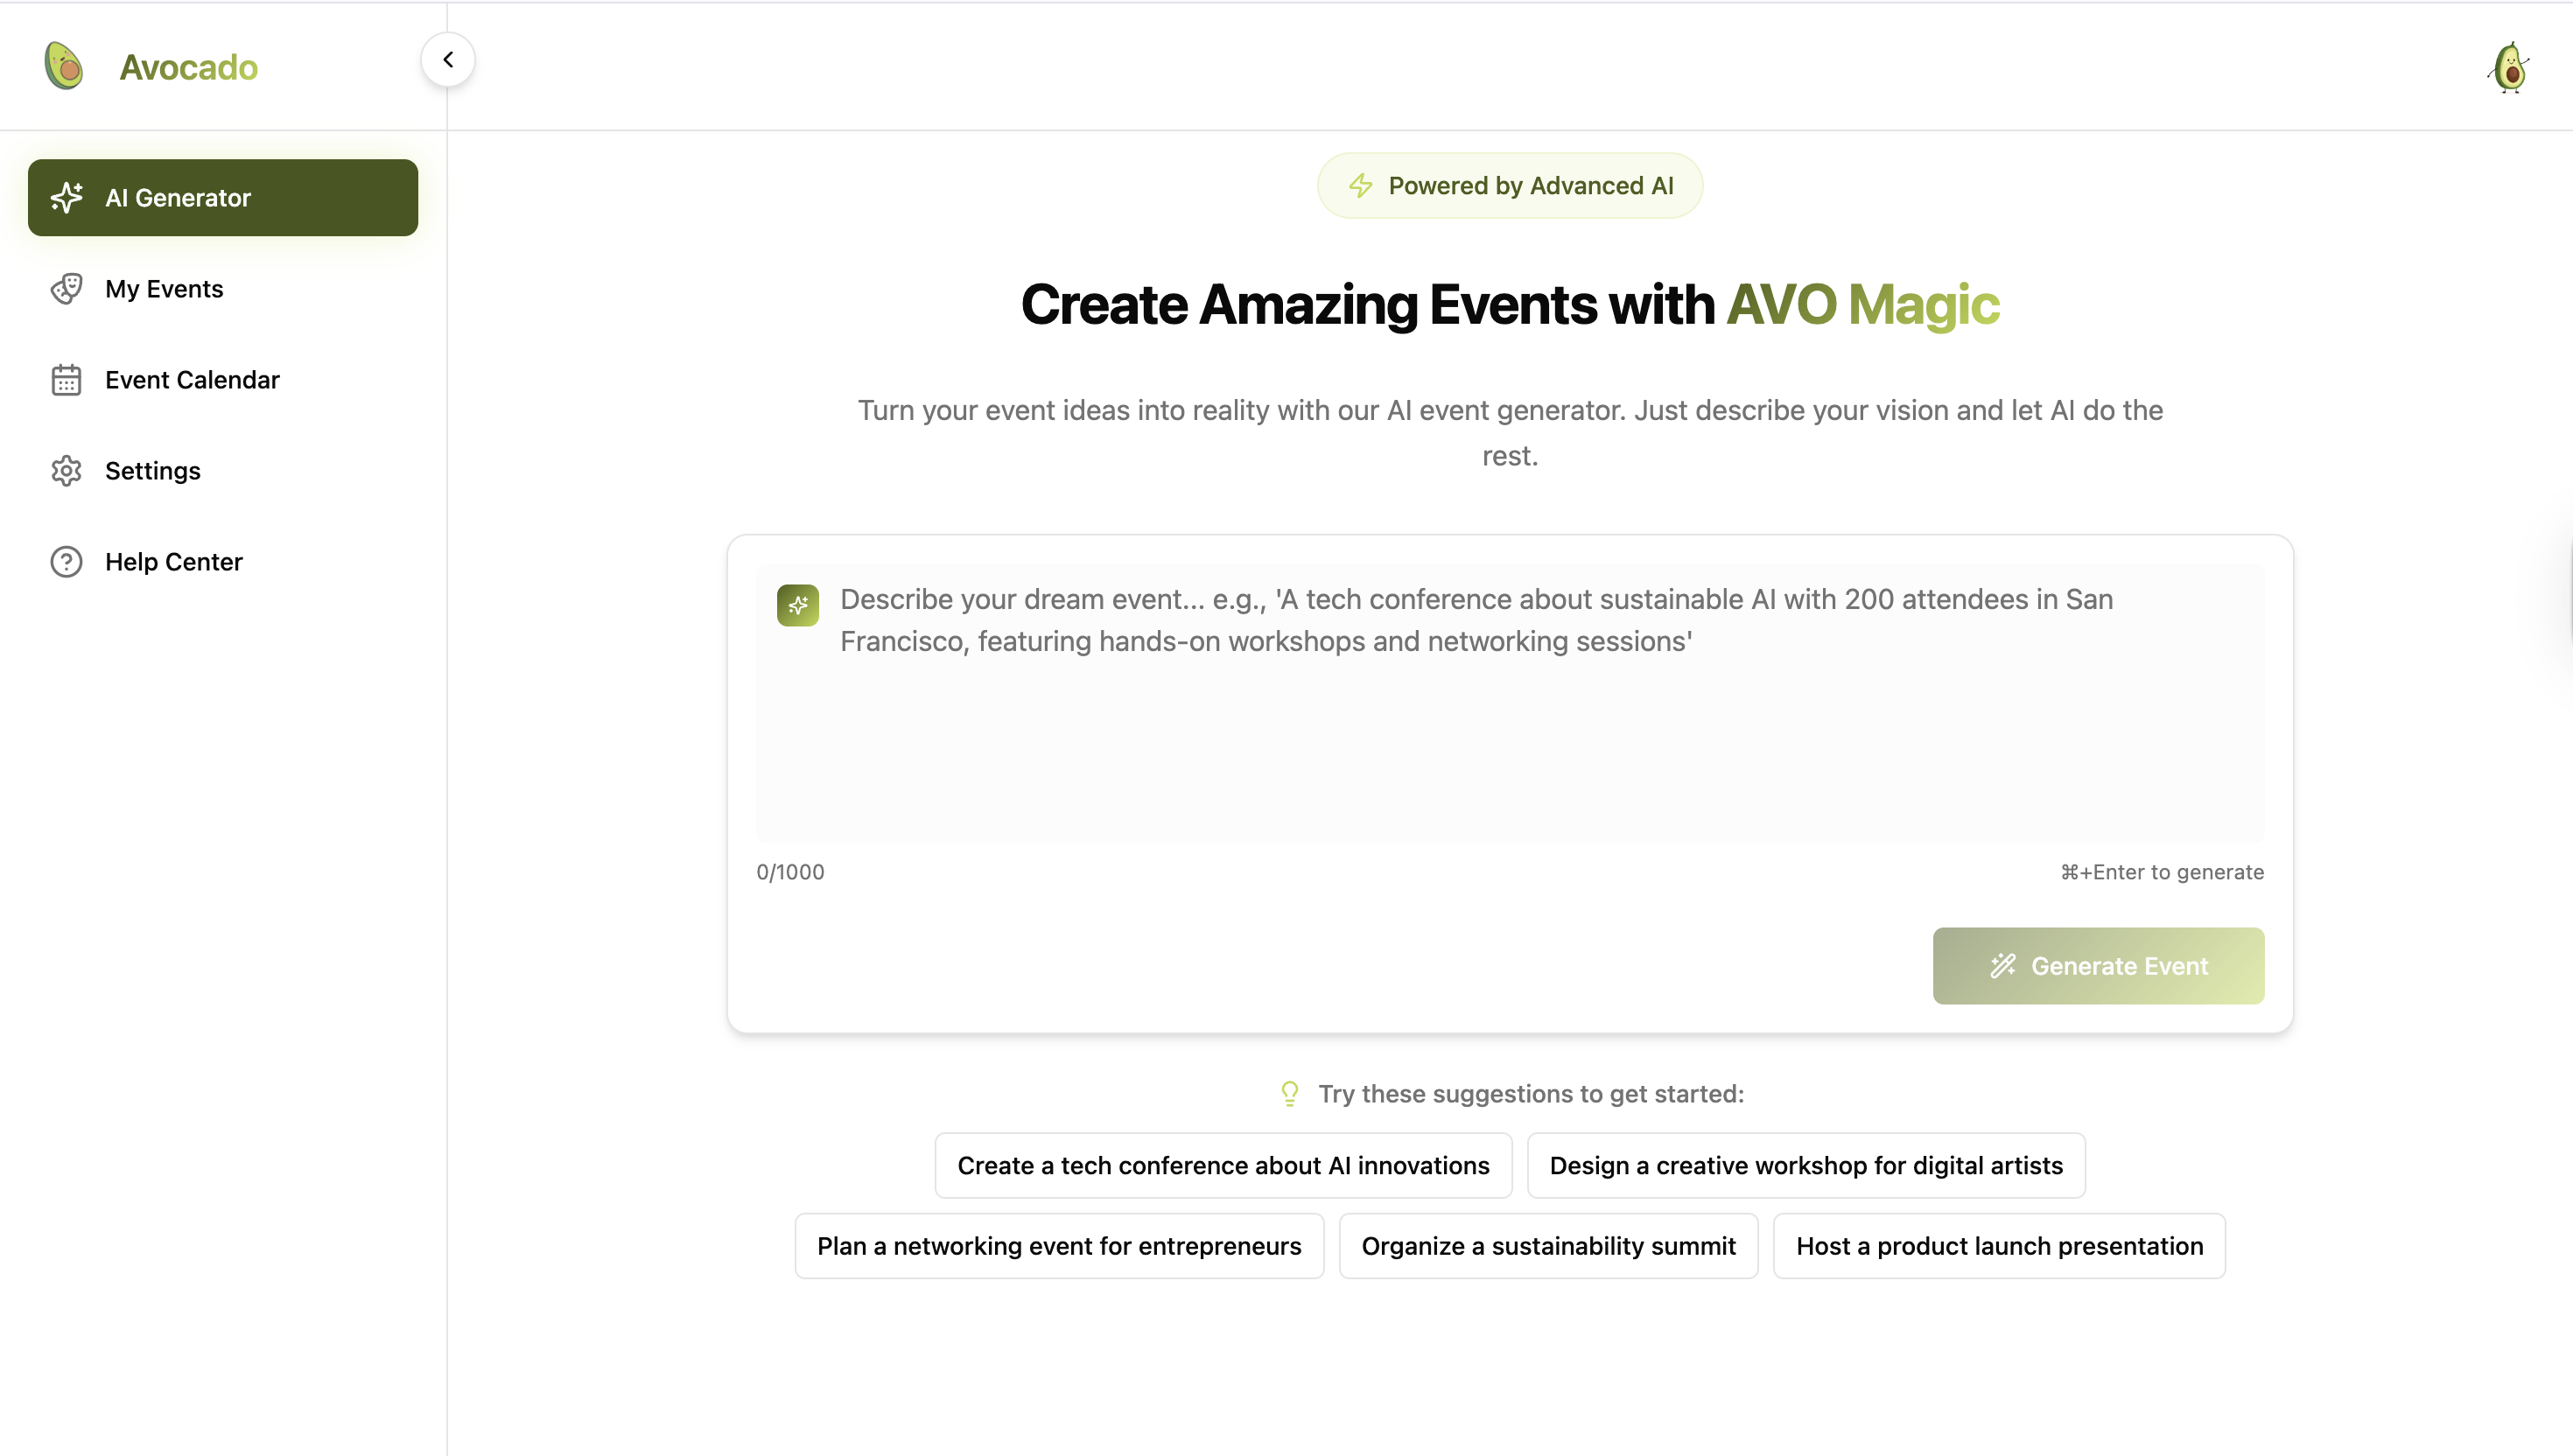Select 'Organize a sustainability summit' suggestion

[x=1548, y=1246]
